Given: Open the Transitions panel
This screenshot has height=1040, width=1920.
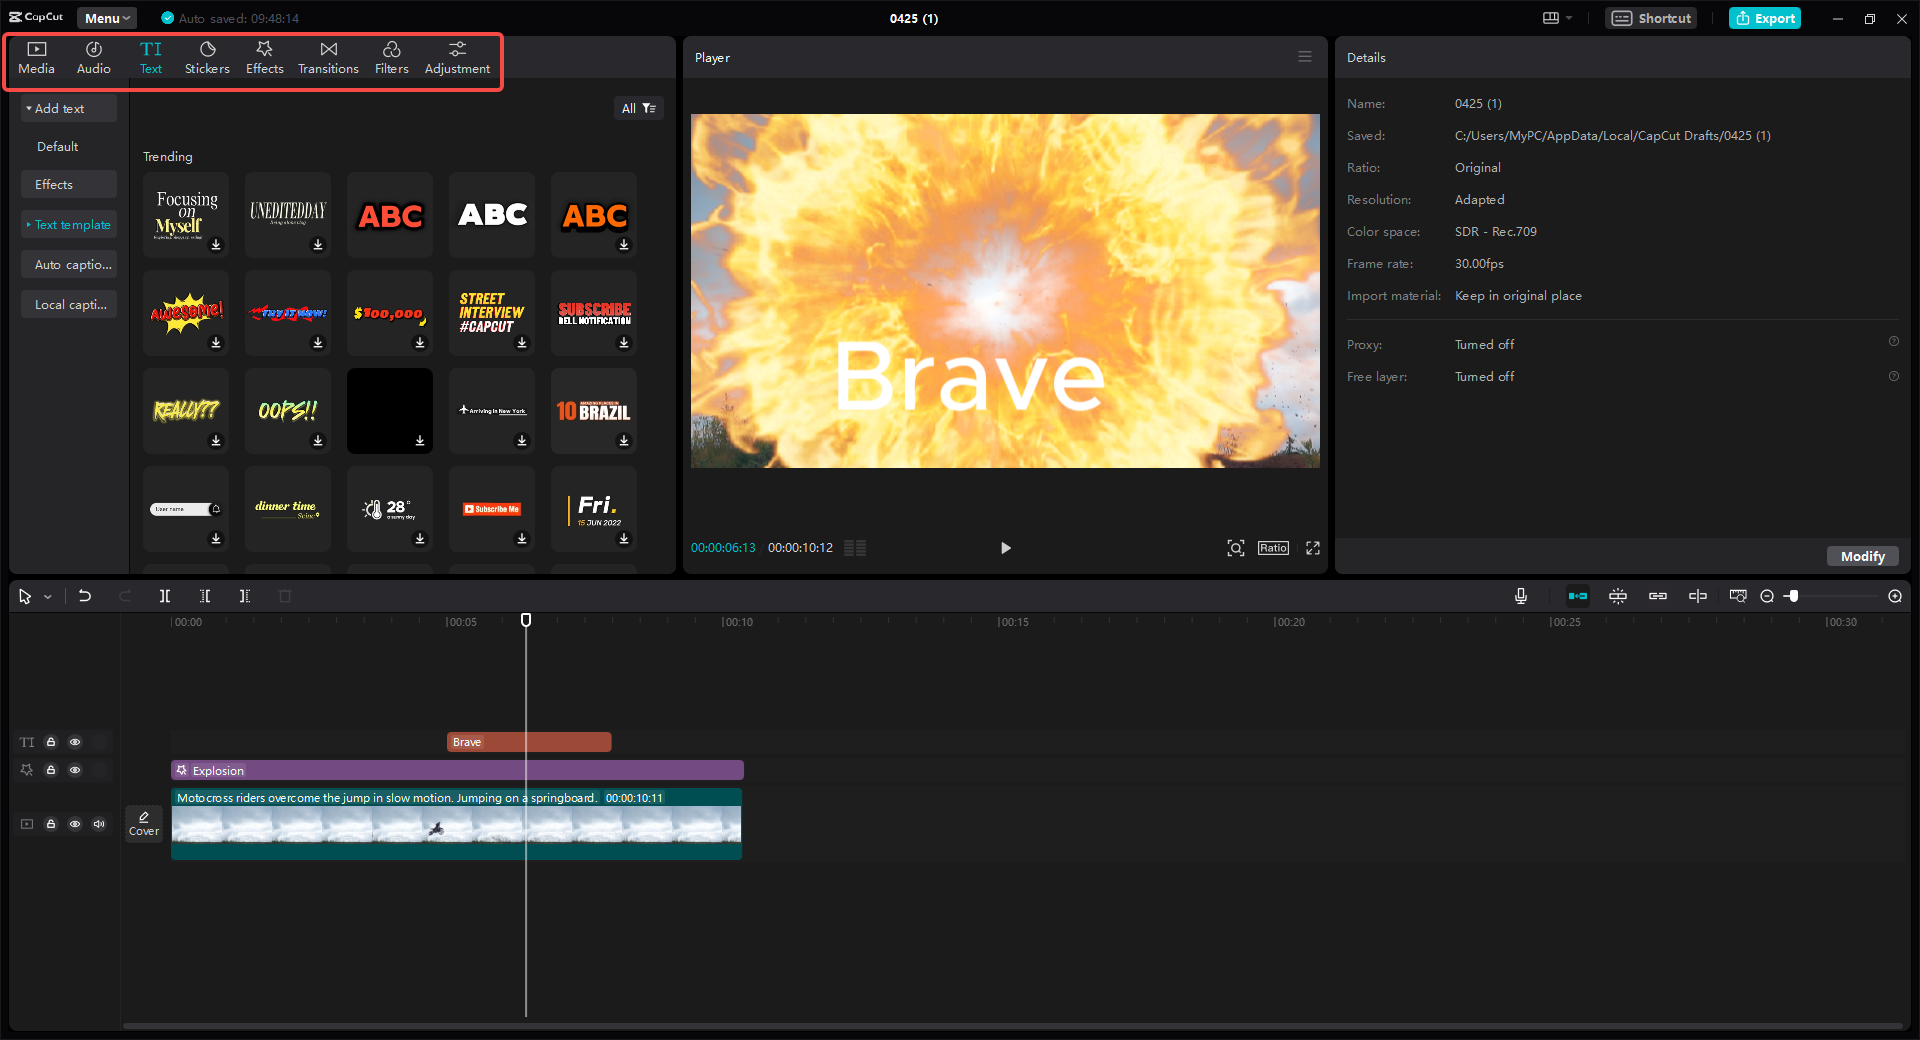Looking at the screenshot, I should [328, 57].
